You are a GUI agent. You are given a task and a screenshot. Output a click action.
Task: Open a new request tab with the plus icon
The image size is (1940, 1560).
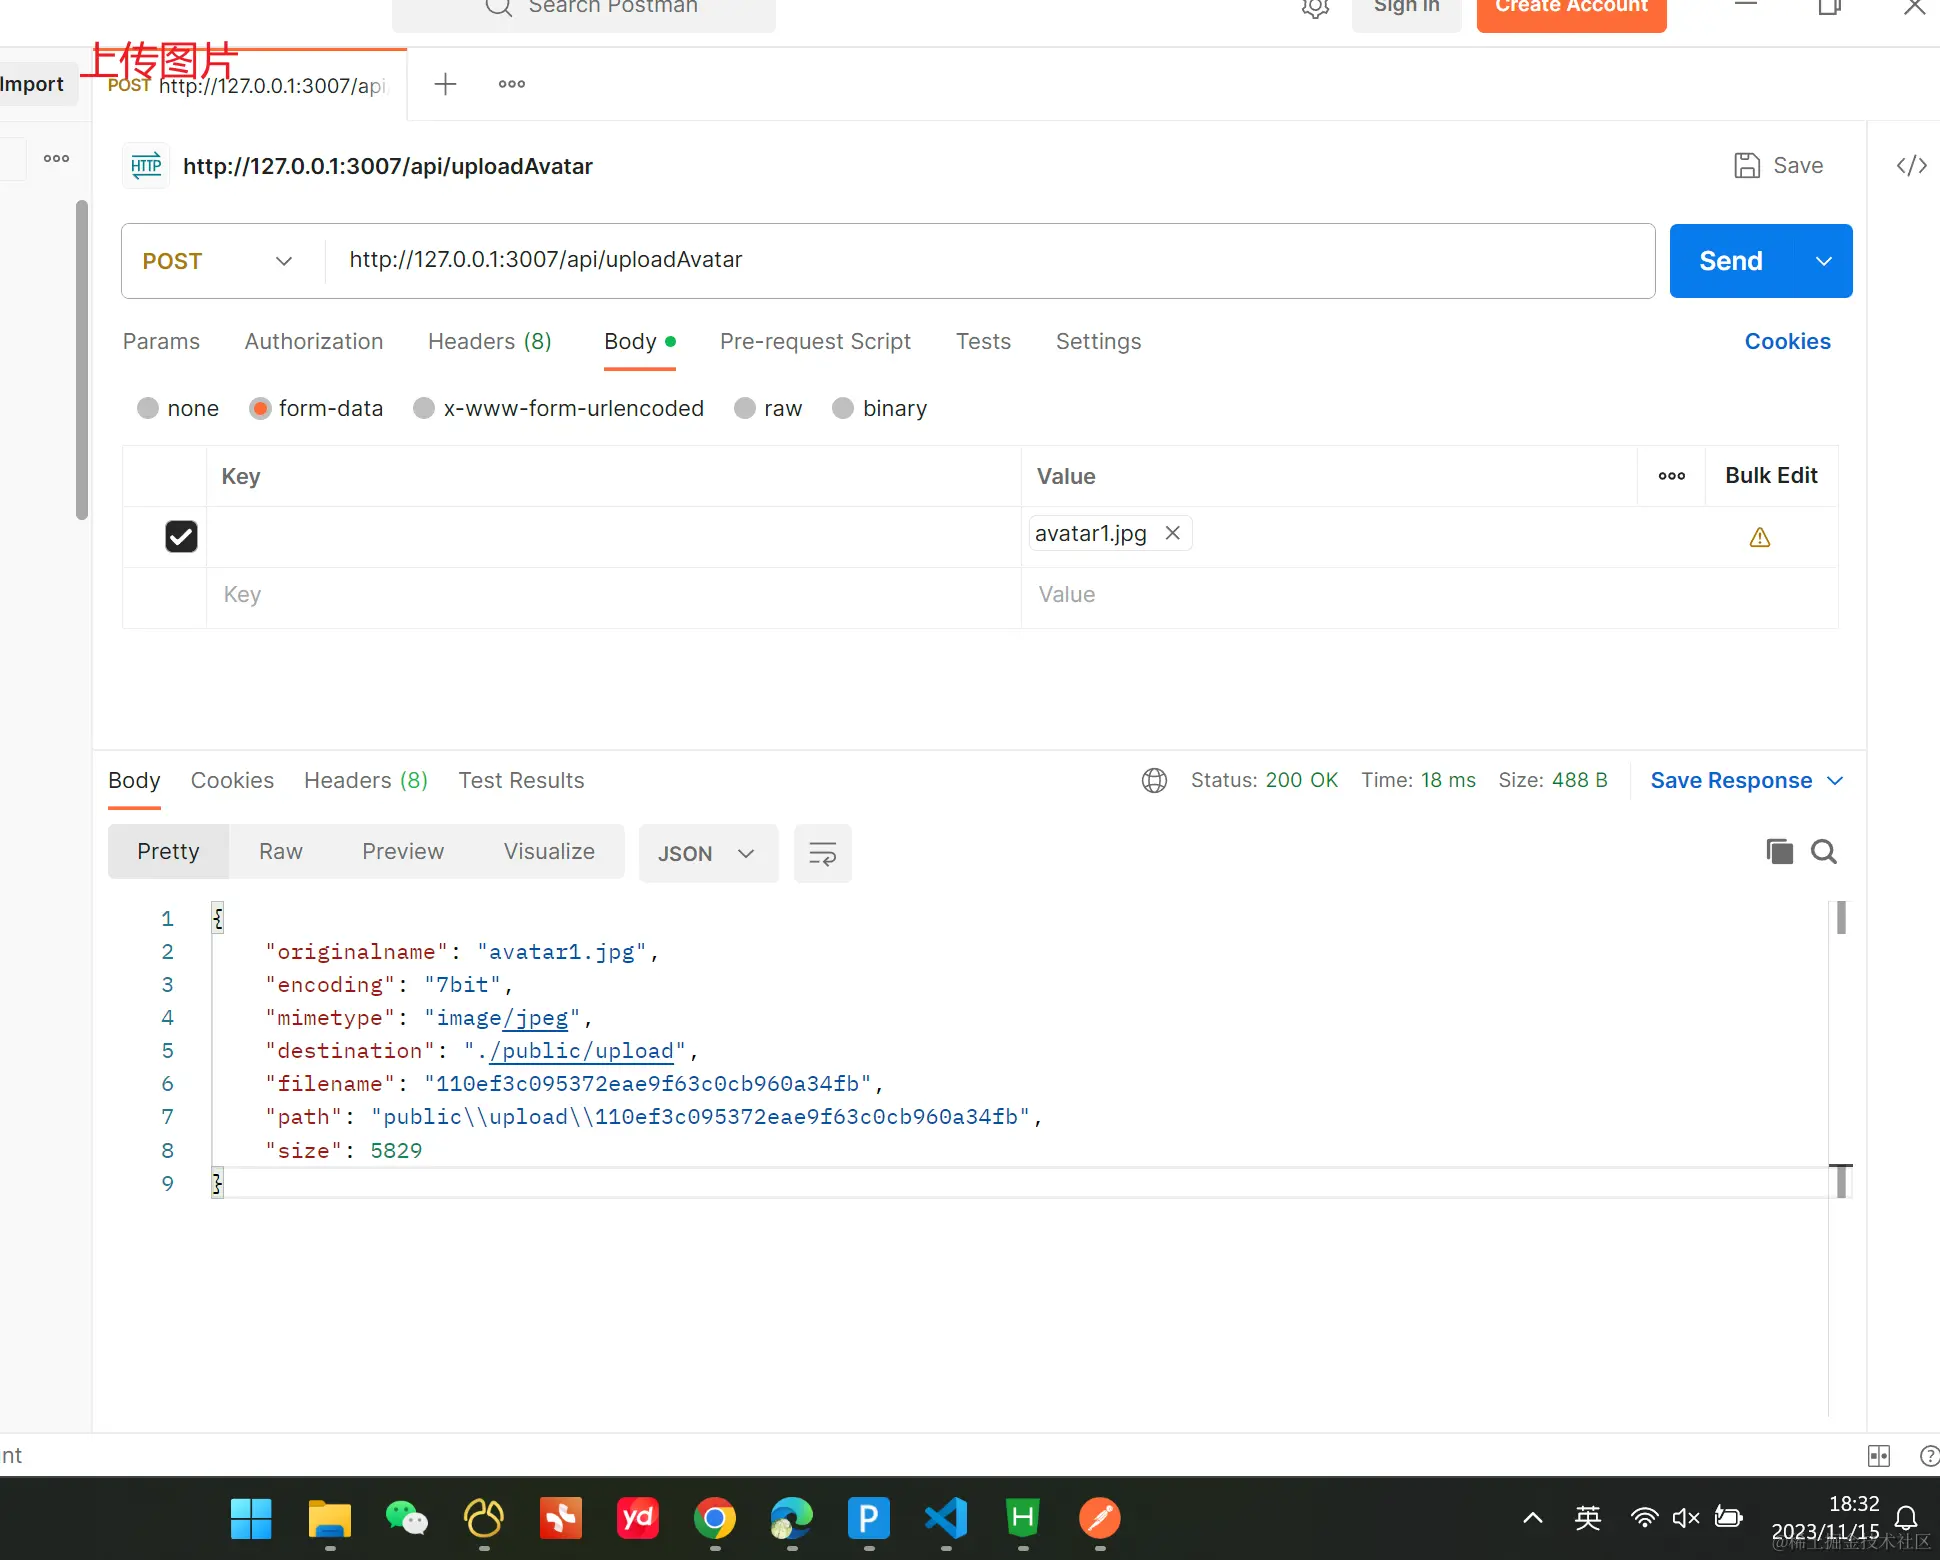445,84
